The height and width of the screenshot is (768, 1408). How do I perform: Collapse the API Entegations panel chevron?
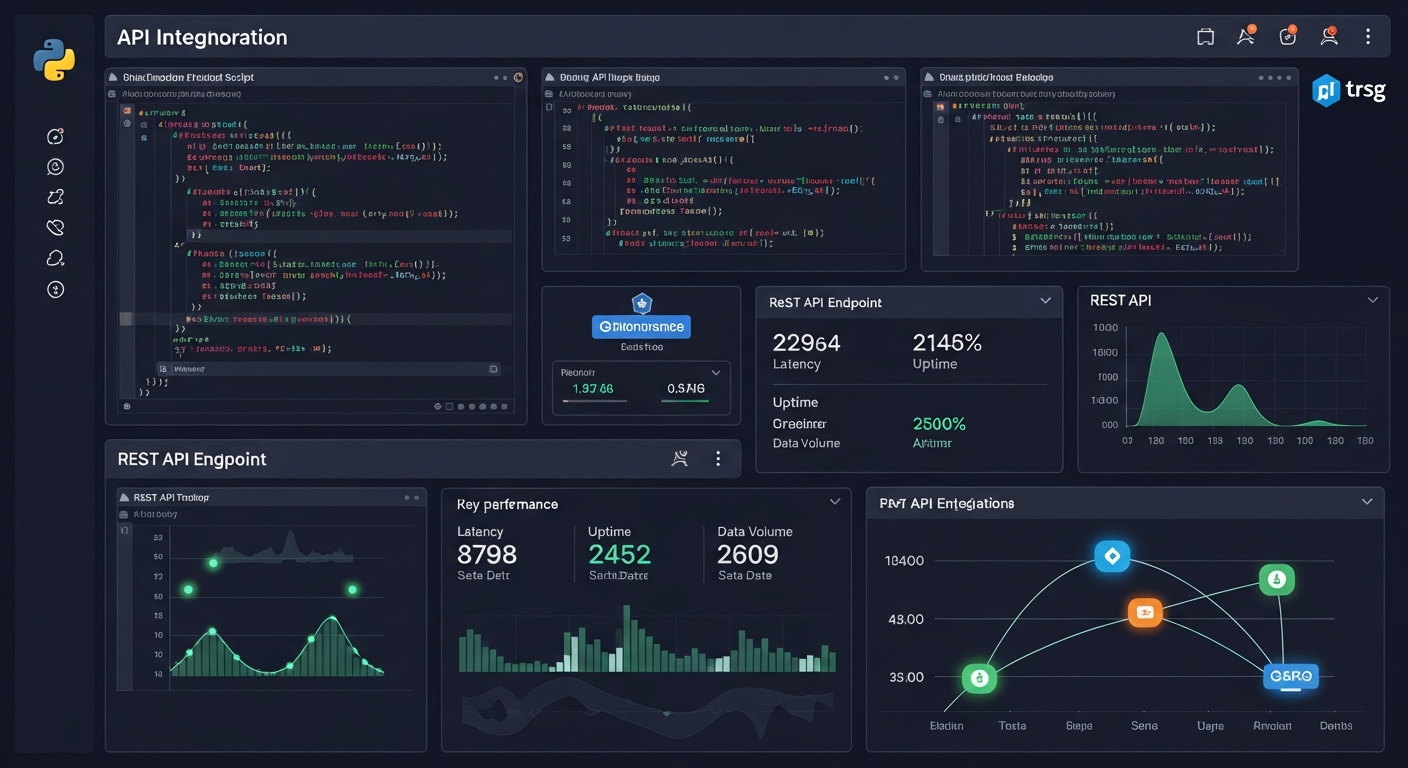tap(1367, 502)
